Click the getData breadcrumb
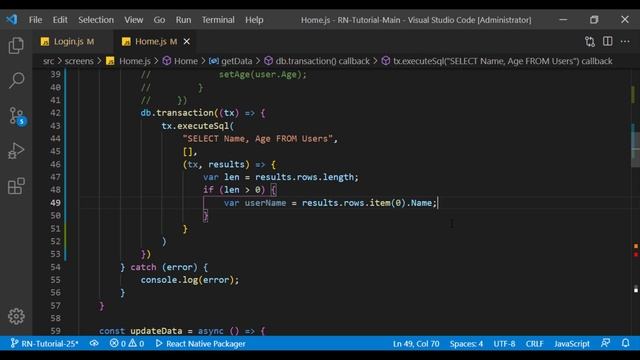The image size is (640, 360). (x=231, y=61)
